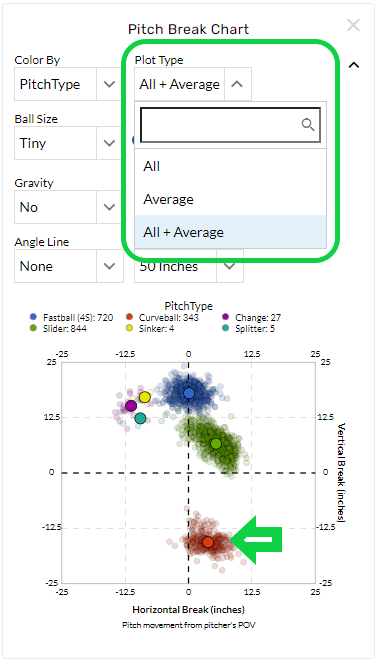
Task: Click the blue Fastball average marker
Action: [x=189, y=393]
